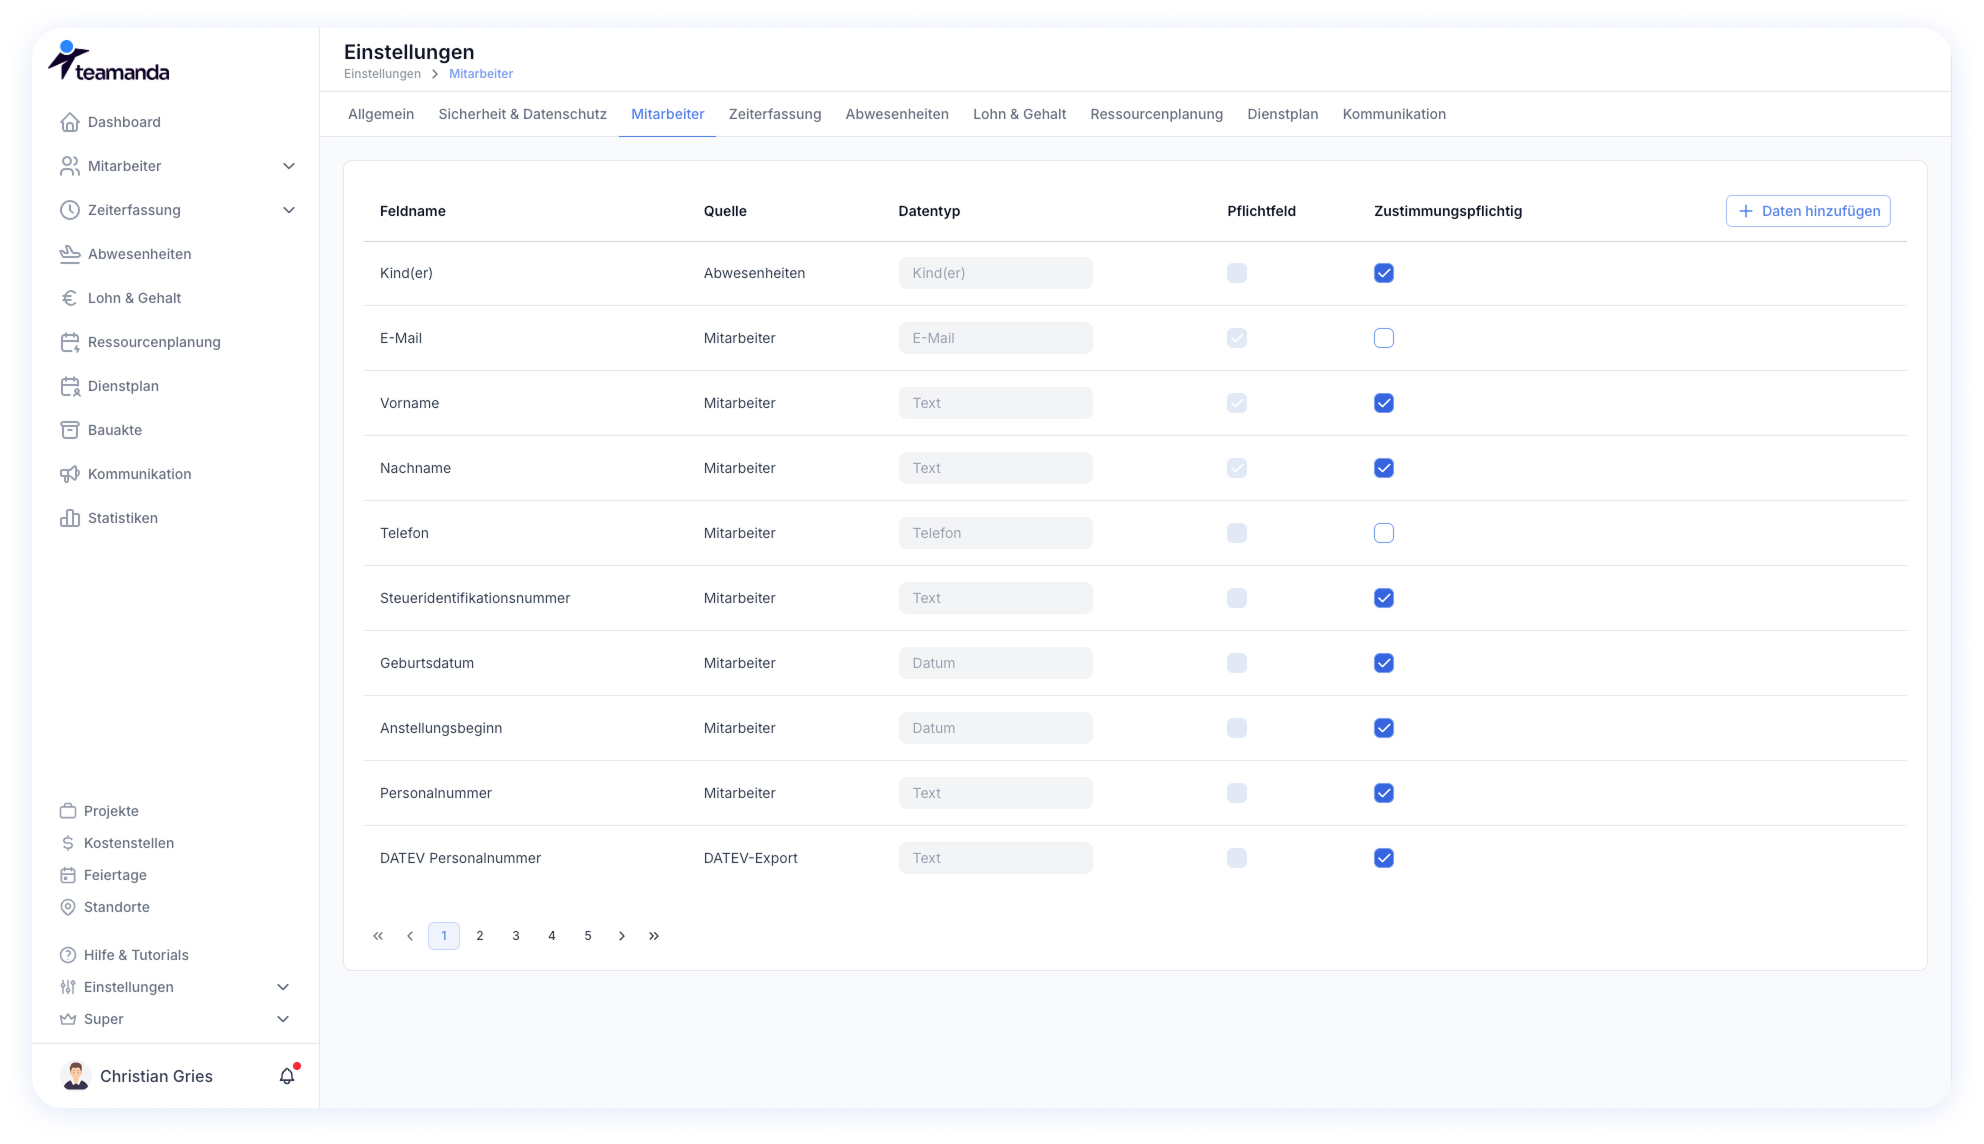Open Bauakte archive icon in sidebar

(69, 430)
